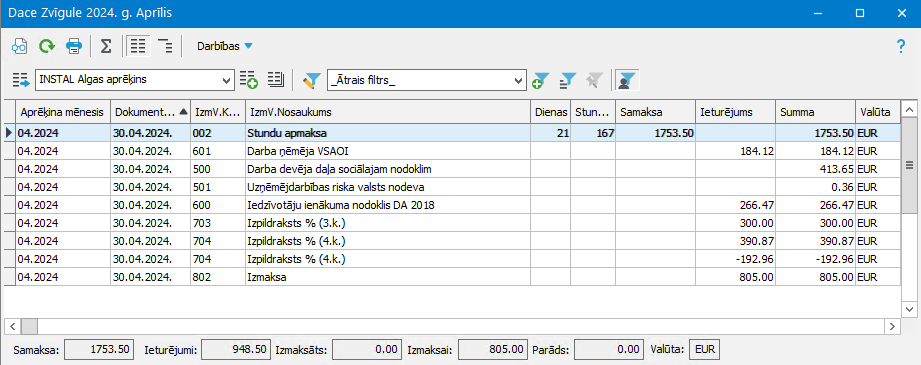The image size is (921, 365).
Task: Click the -192.96 Ieturējums cell
Action: tap(735, 259)
